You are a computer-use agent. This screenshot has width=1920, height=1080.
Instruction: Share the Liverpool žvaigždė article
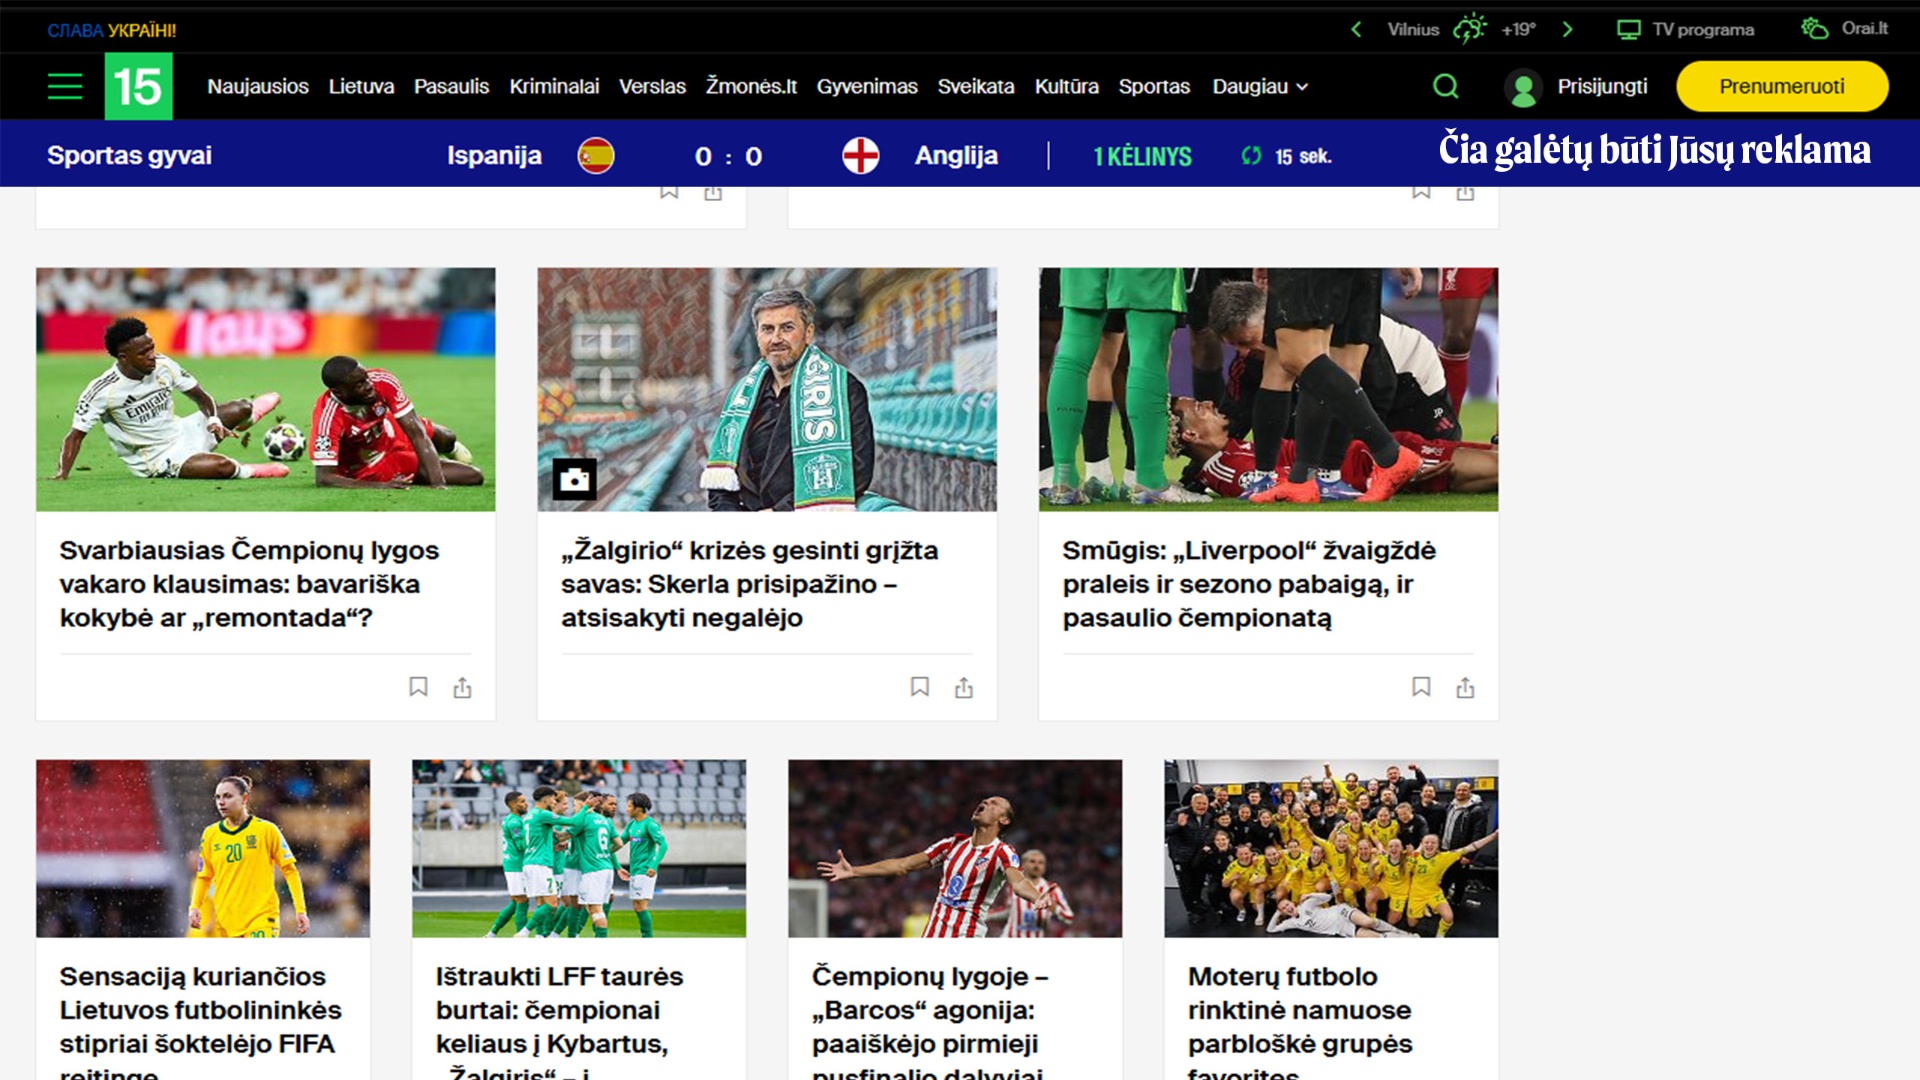pos(1465,687)
